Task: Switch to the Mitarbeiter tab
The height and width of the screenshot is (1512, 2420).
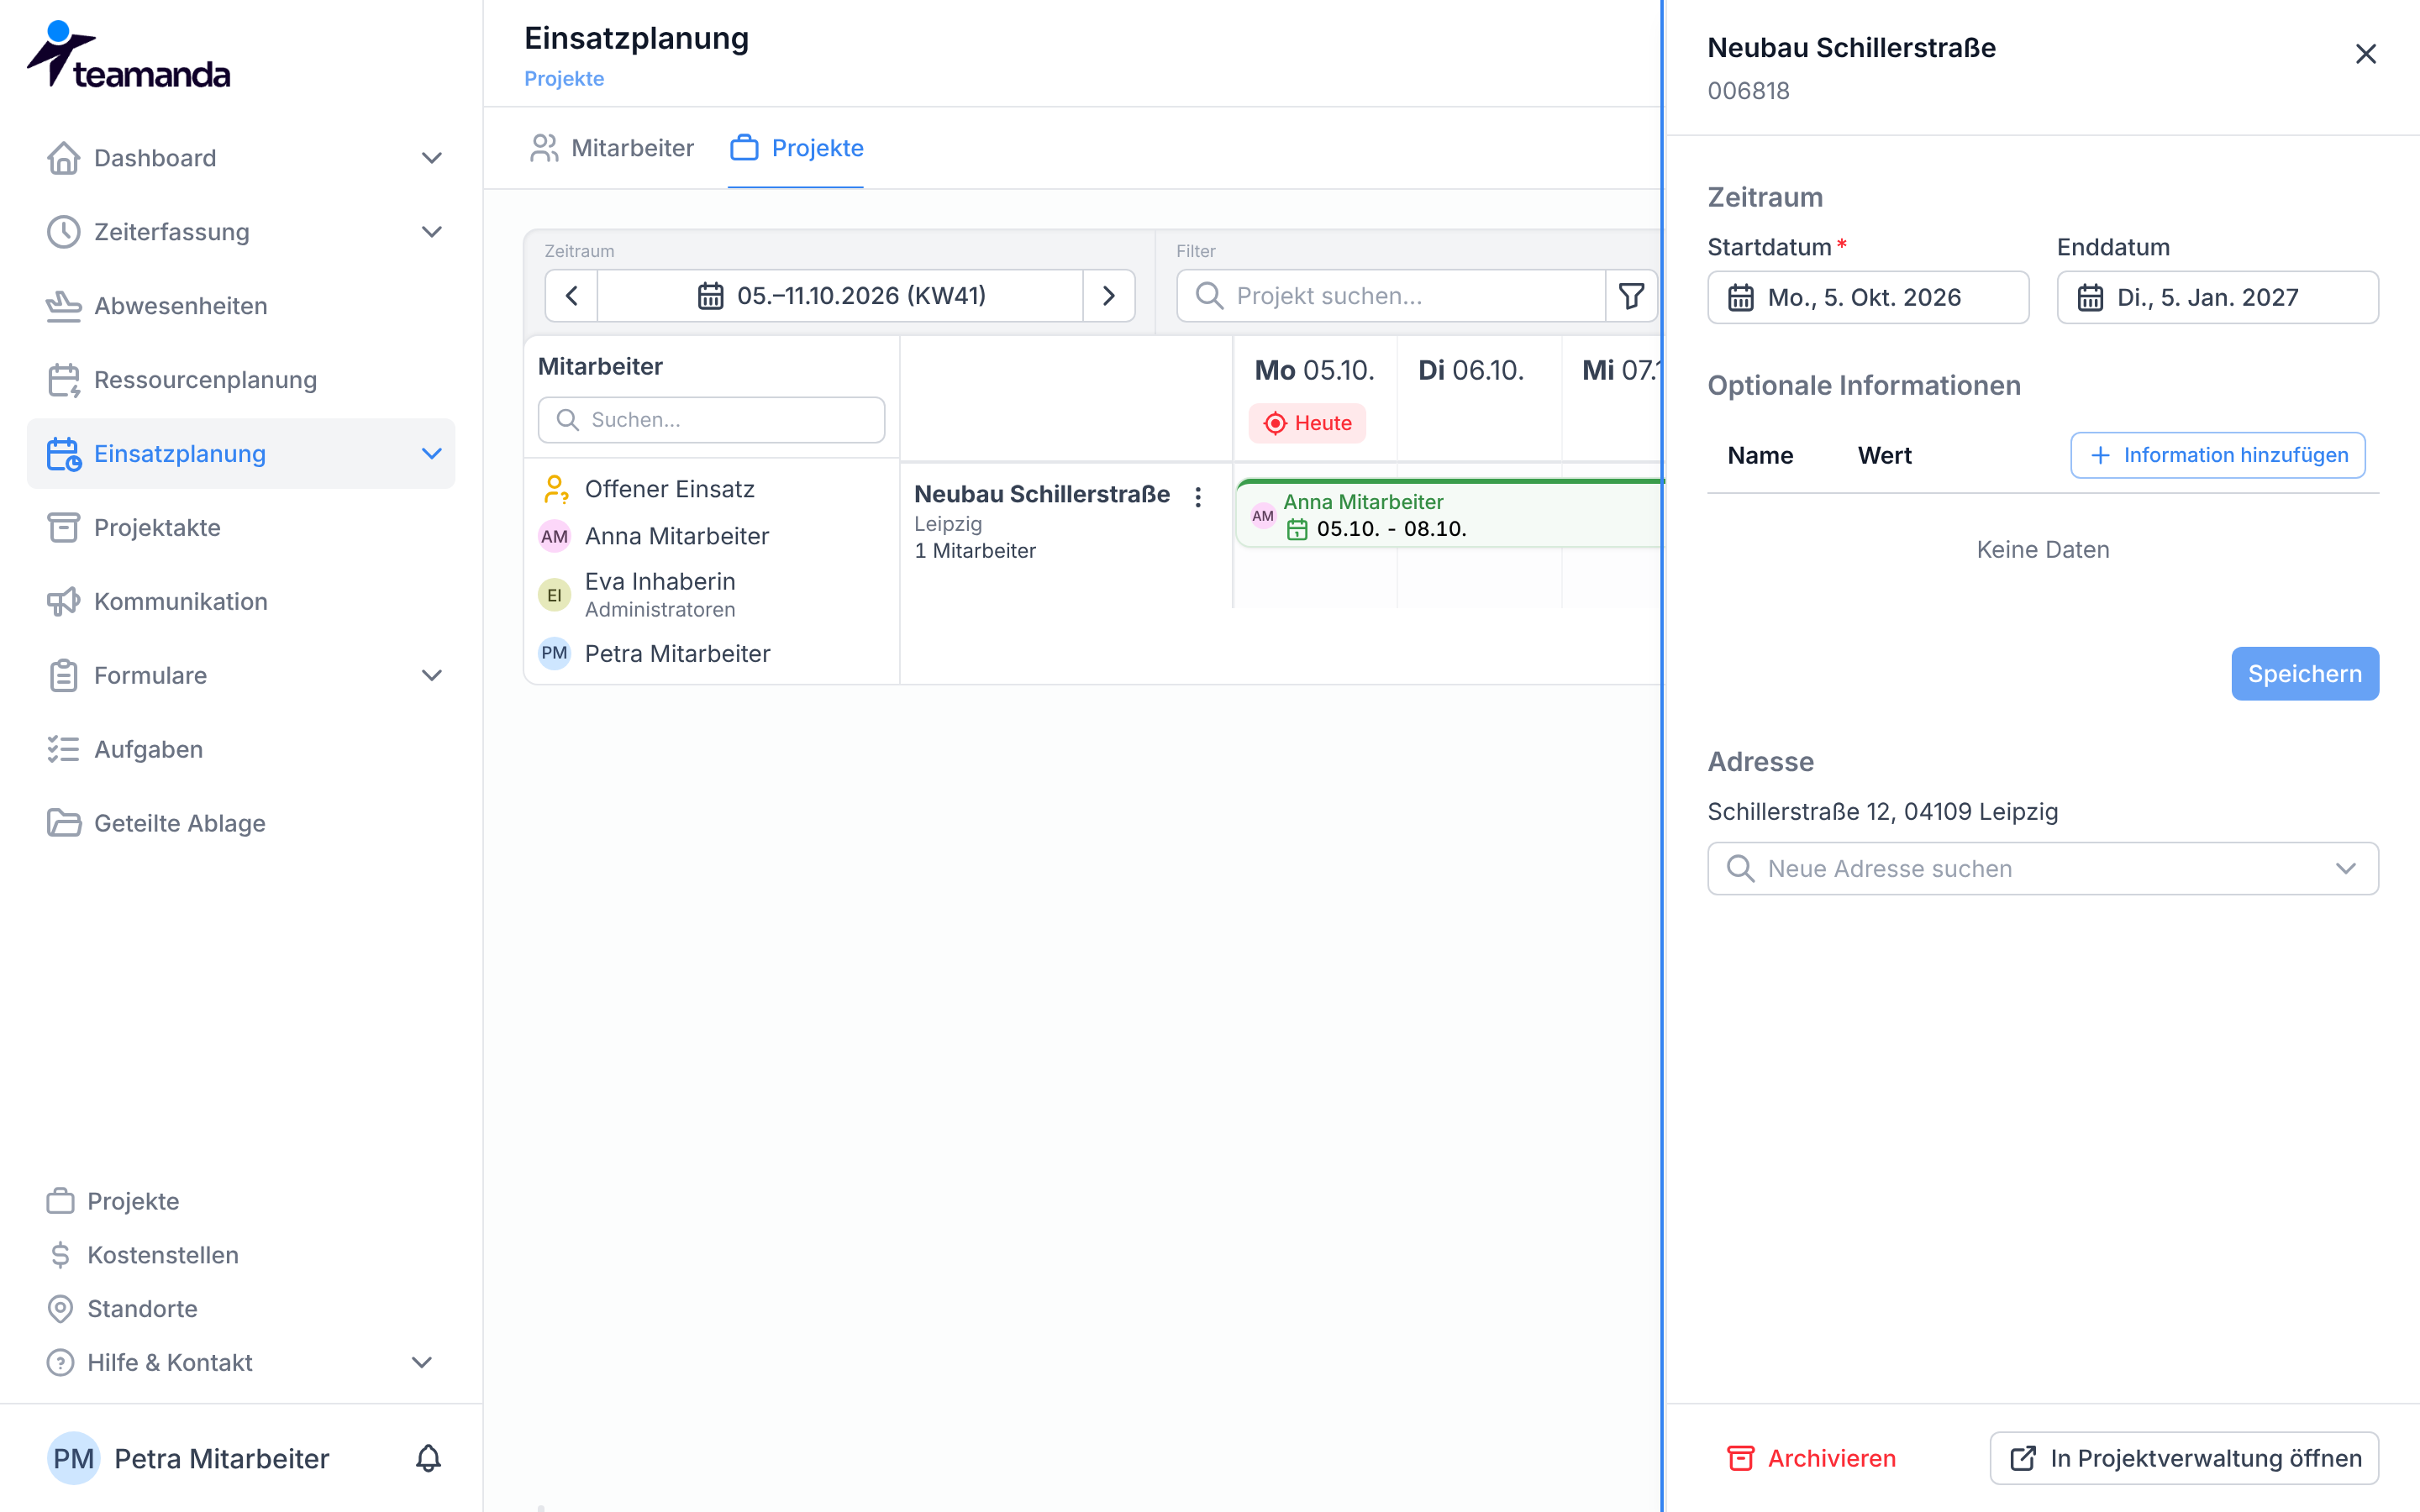Action: point(612,148)
